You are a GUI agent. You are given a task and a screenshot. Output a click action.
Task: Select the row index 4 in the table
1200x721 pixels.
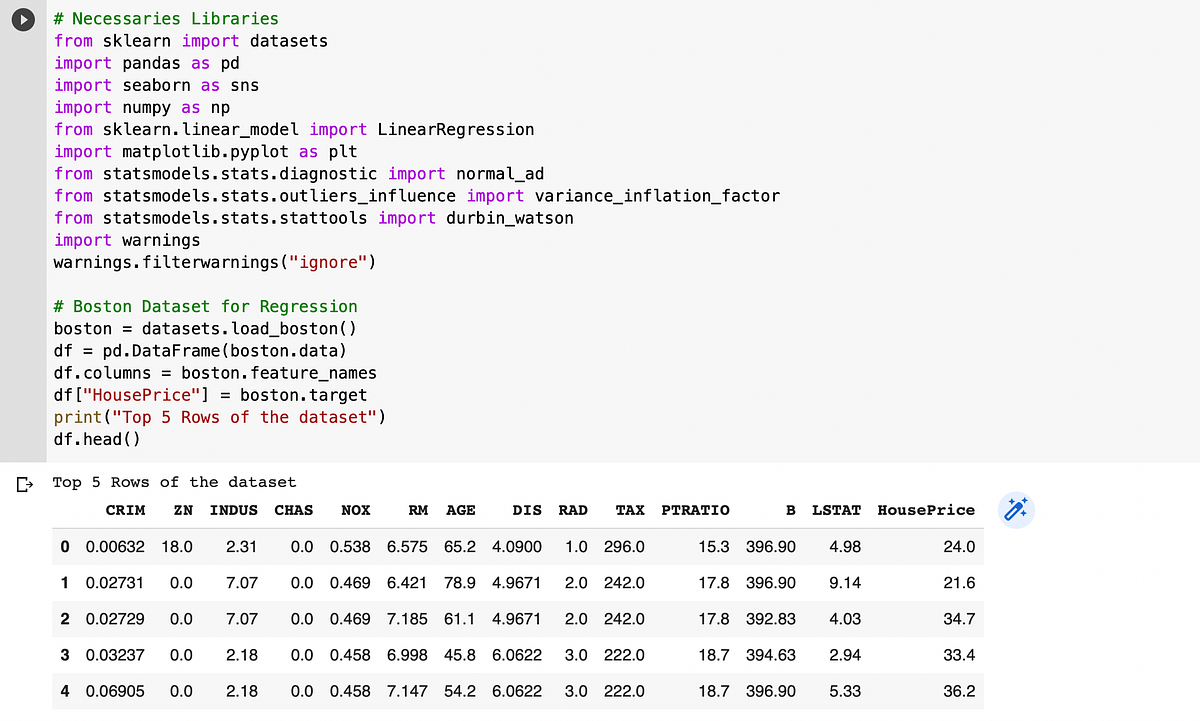coord(64,691)
